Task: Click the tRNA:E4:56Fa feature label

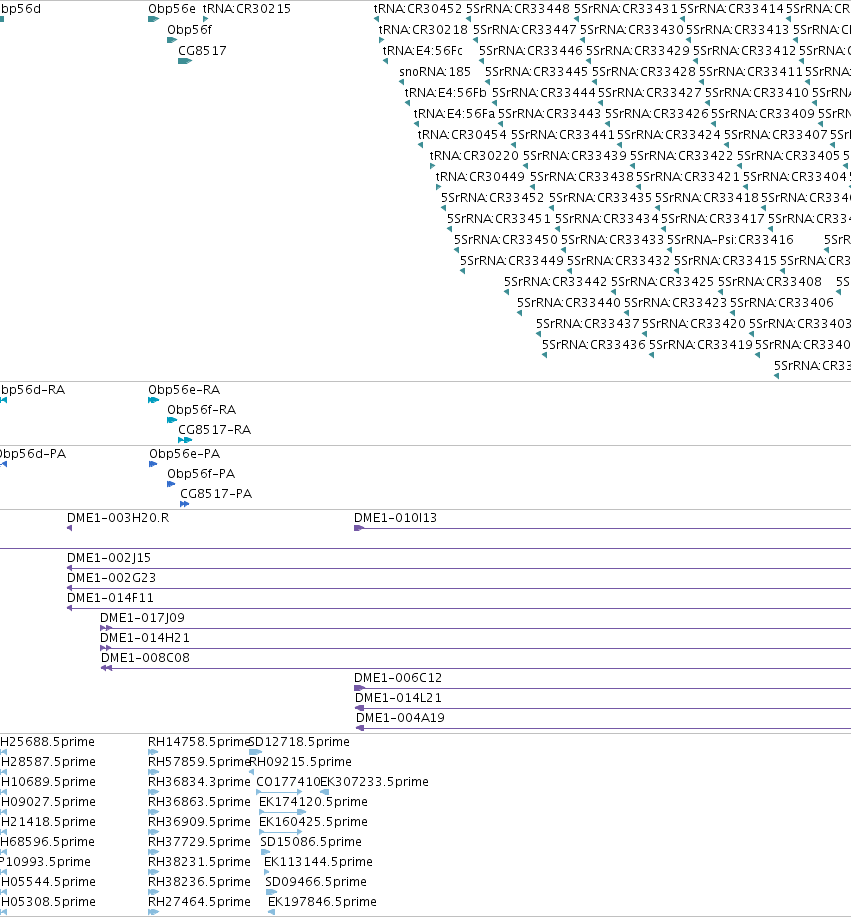Action: coord(454,113)
